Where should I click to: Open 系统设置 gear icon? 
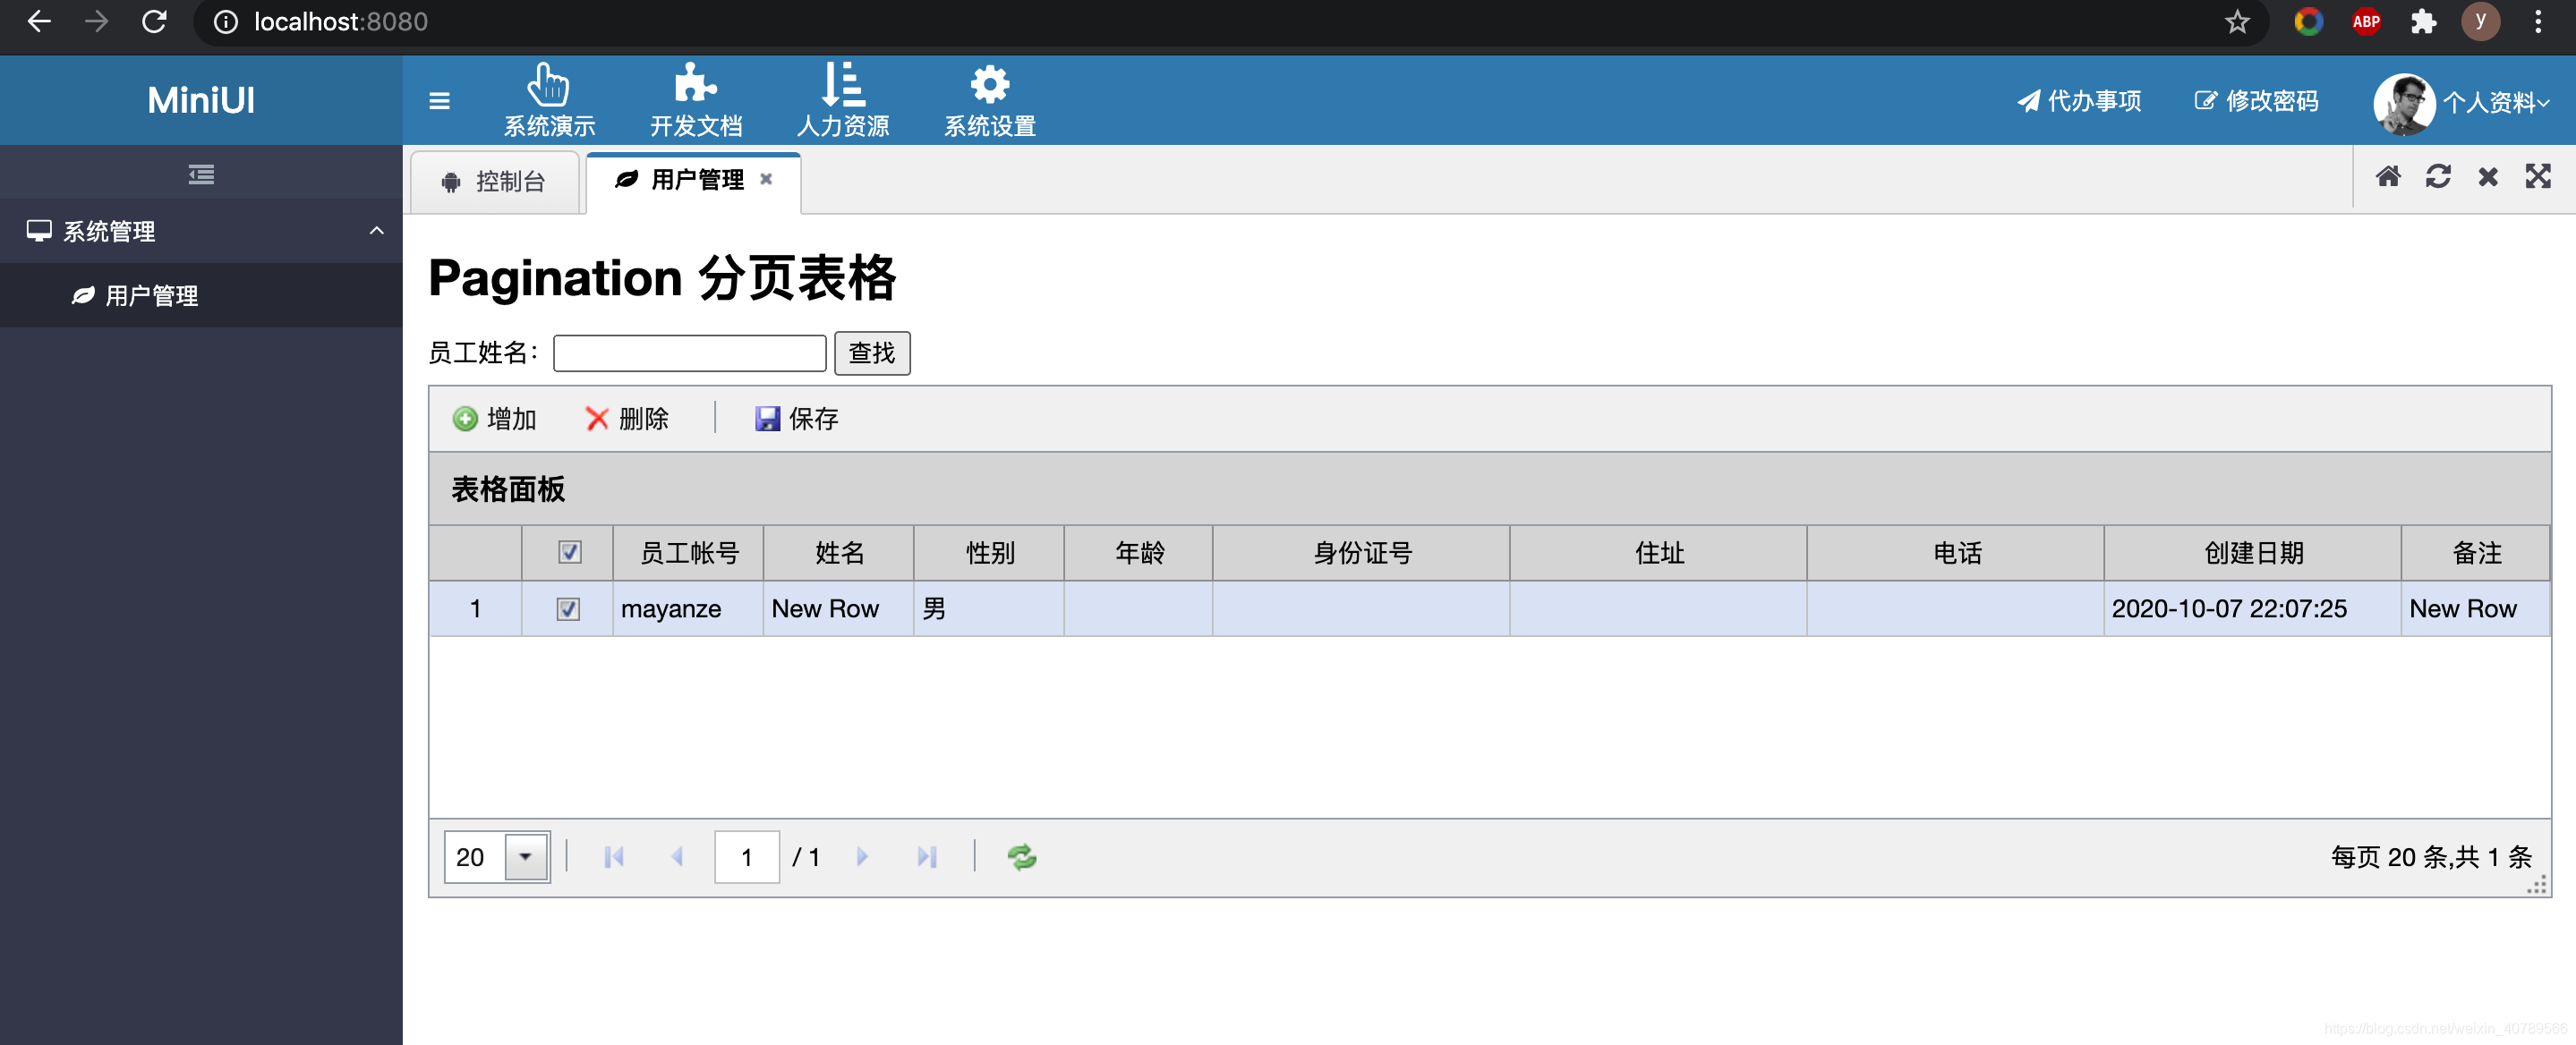[989, 86]
